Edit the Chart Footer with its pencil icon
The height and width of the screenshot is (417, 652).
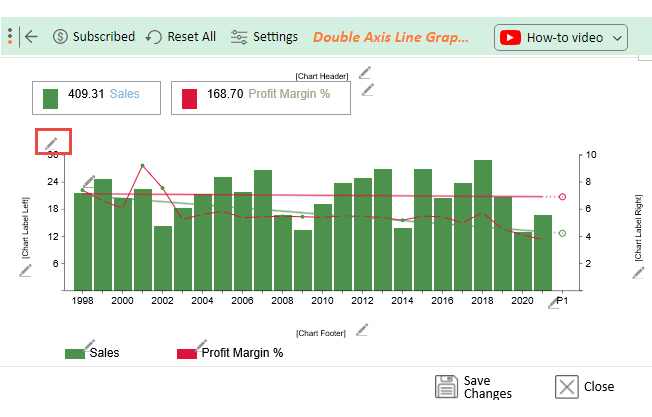coord(362,330)
